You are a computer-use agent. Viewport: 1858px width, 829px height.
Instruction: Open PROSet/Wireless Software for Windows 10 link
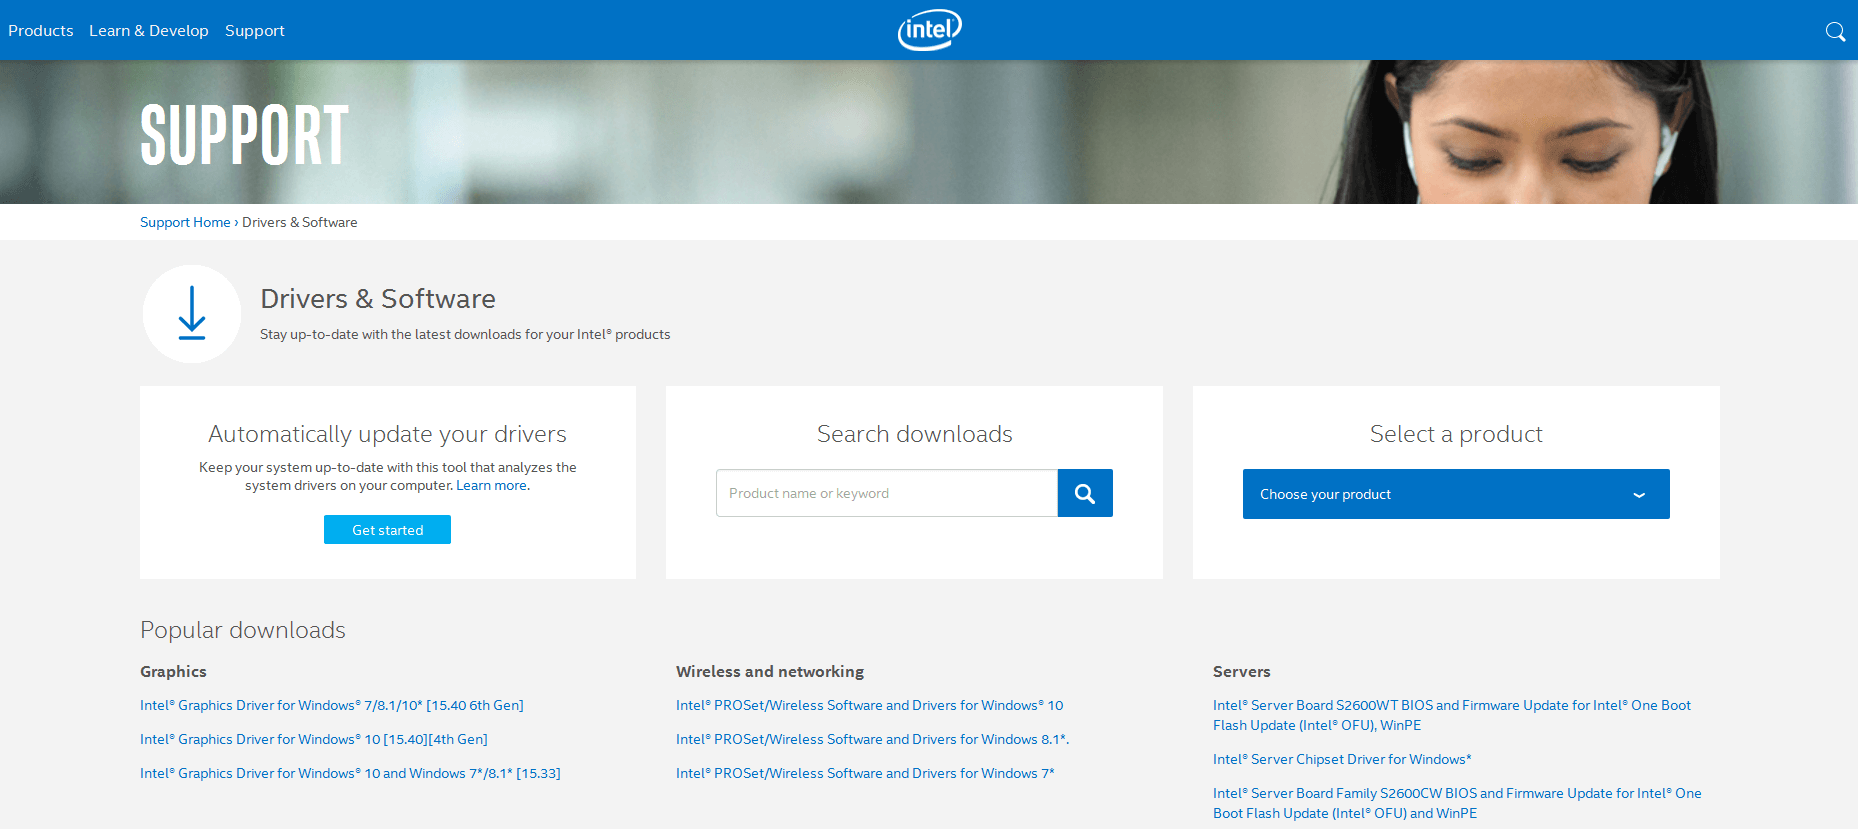(870, 705)
